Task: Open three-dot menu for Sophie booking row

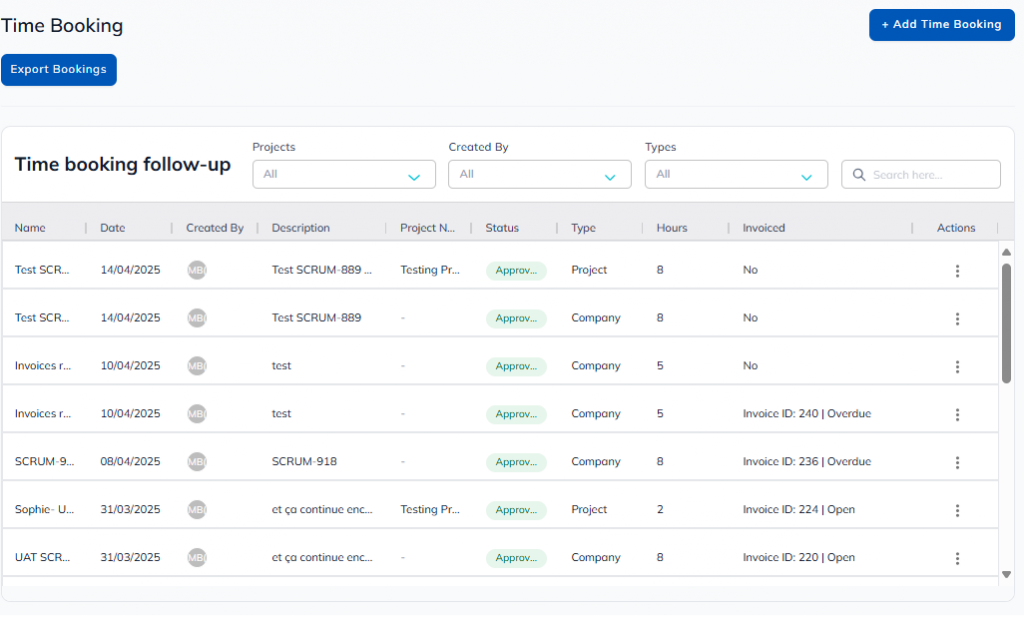Action: point(957,511)
